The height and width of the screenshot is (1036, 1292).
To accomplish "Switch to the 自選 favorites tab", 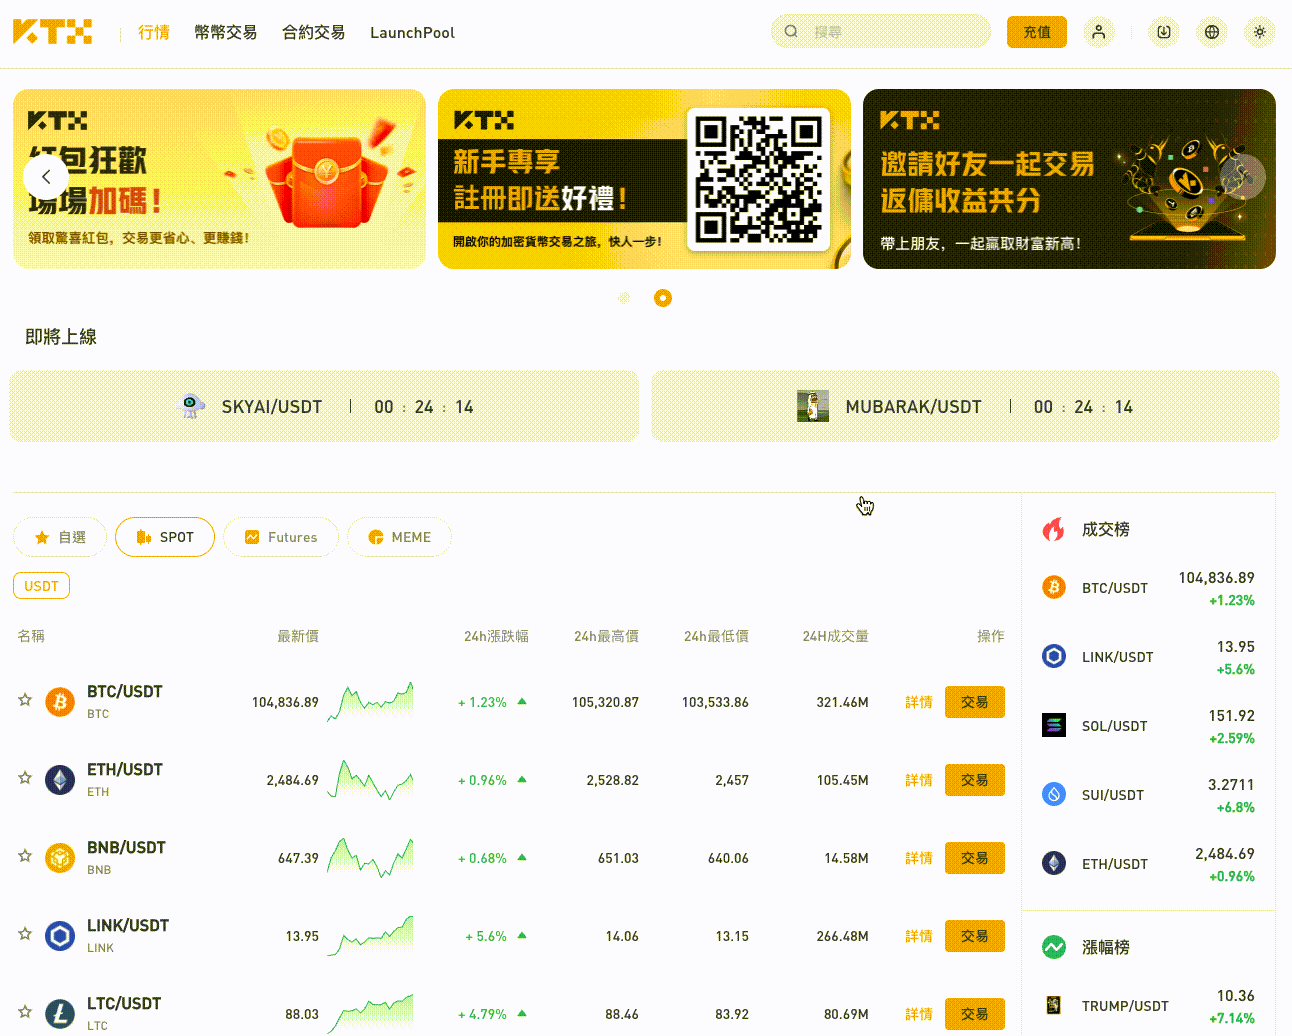I will [60, 537].
